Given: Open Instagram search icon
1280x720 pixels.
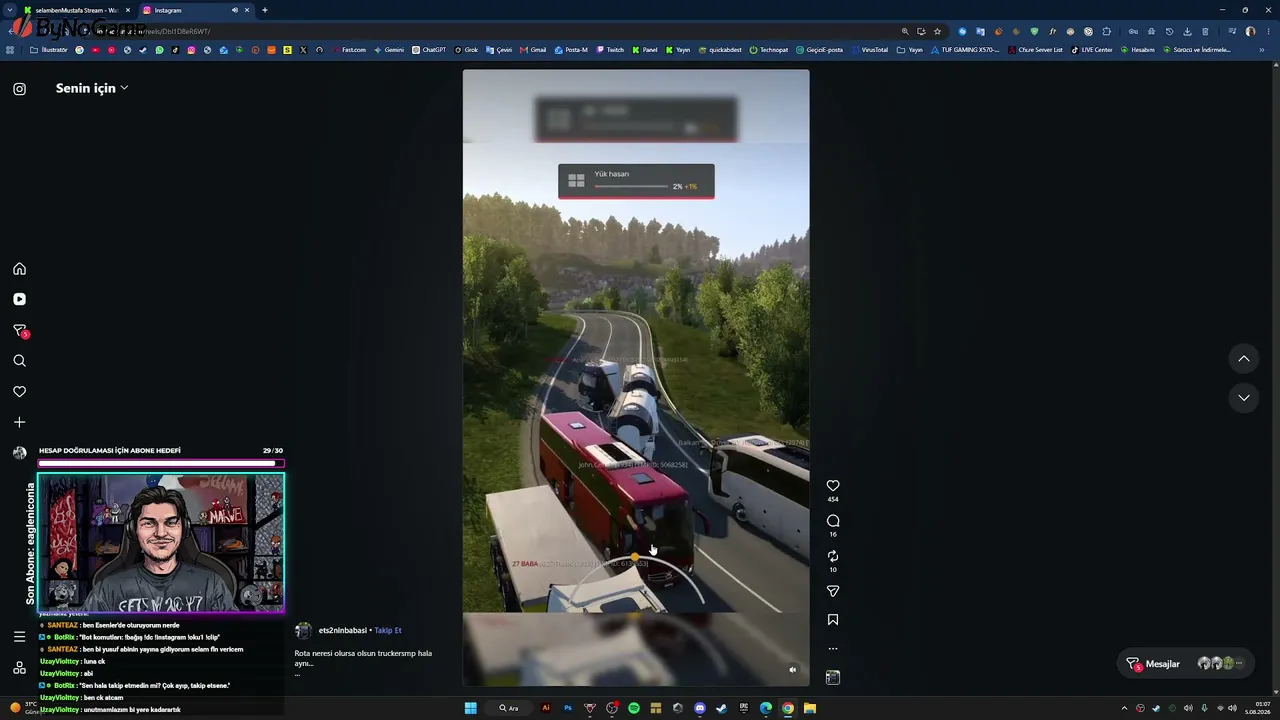Looking at the screenshot, I should [x=19, y=361].
